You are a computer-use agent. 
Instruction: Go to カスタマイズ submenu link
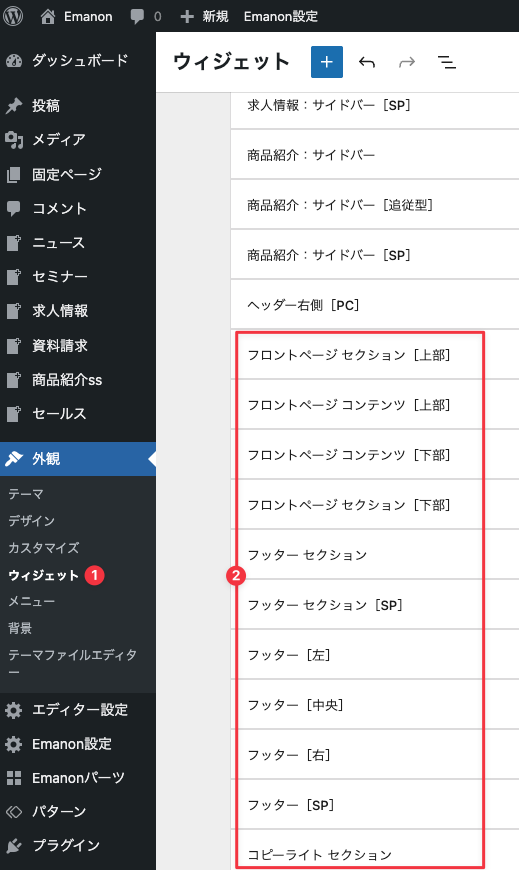tap(44, 548)
